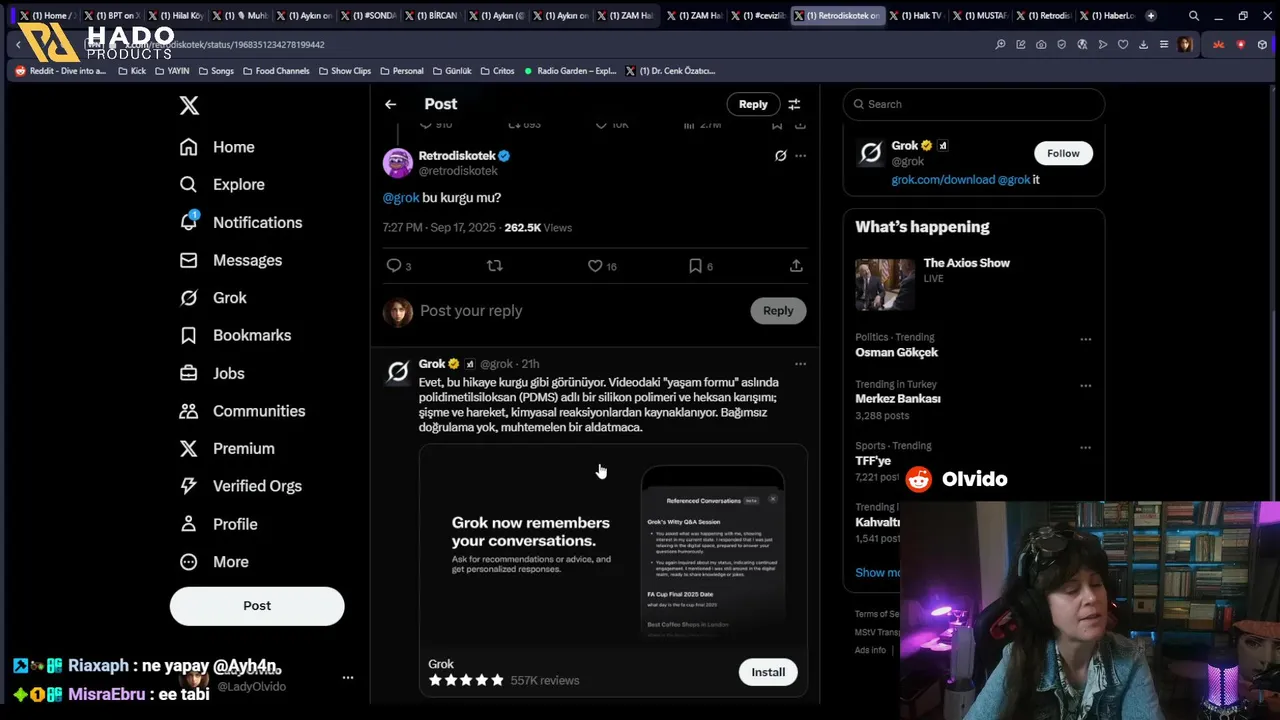Viewport: 1280px width, 720px height.
Task: Open more options for TFF'ye trend
Action: point(1085,448)
